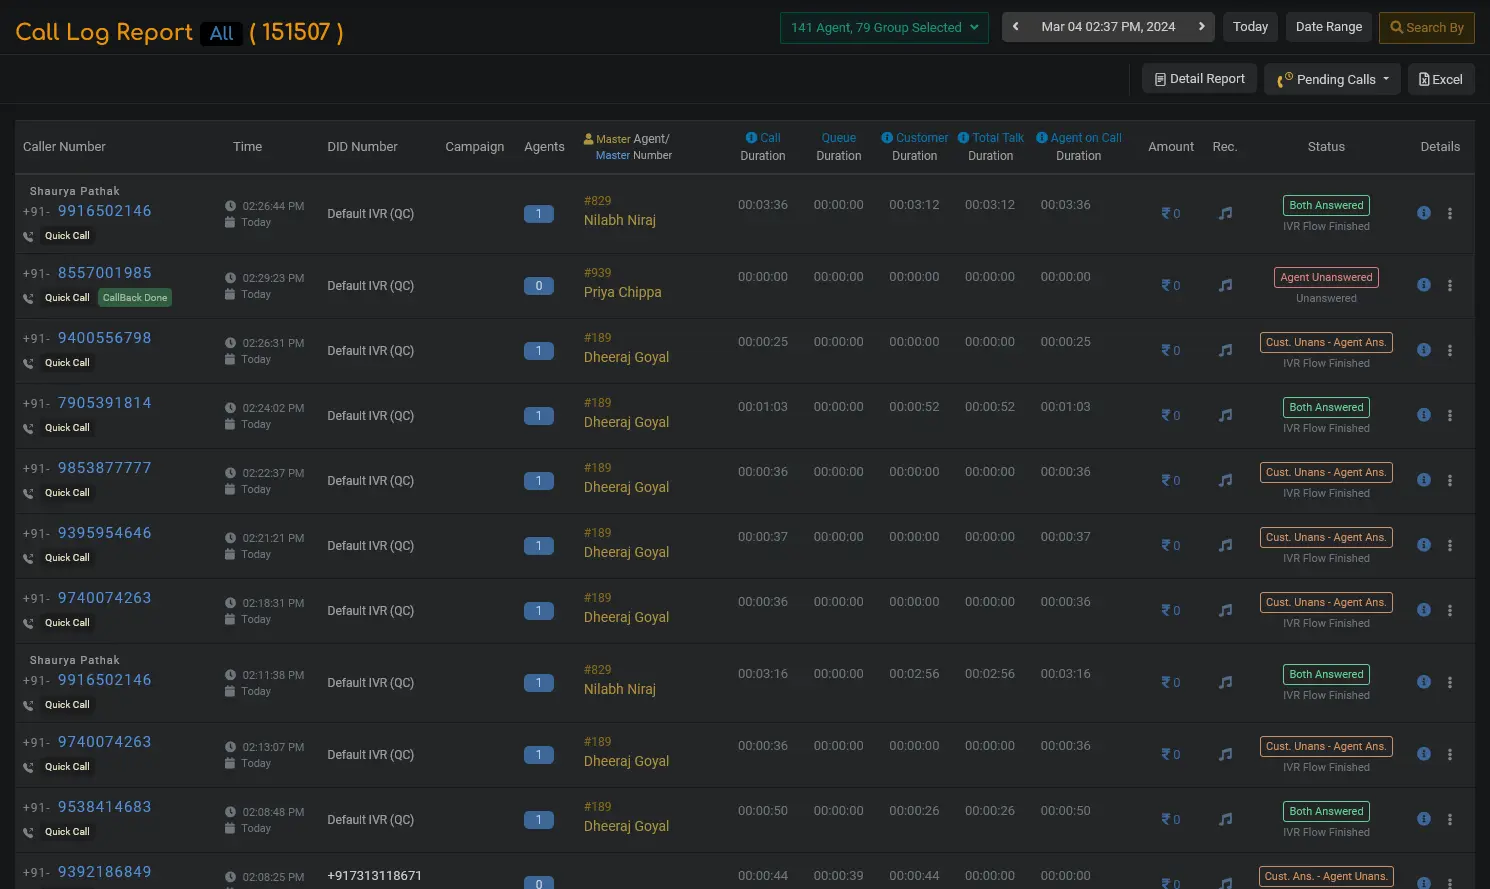Play recording for 7905391814 call
The width and height of the screenshot is (1490, 889).
(x=1225, y=415)
